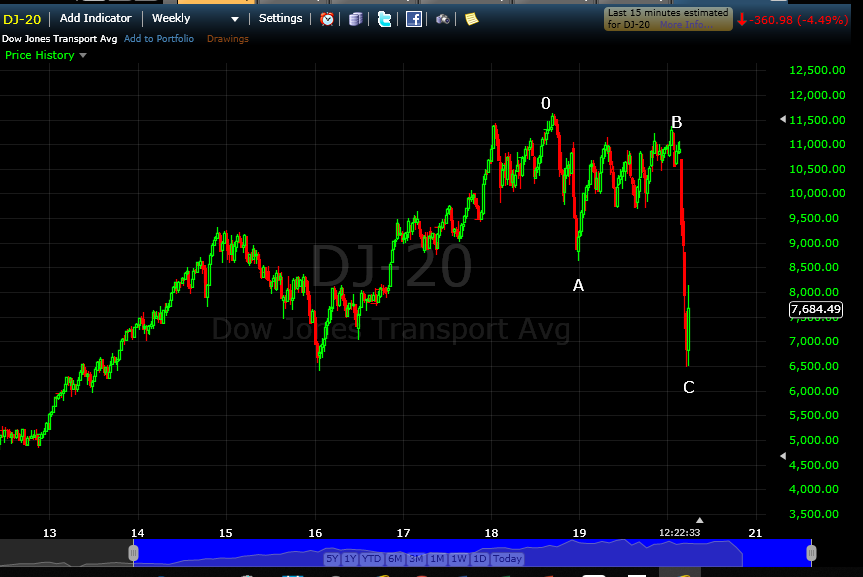Share chart via the Twitter icon

pos(385,19)
